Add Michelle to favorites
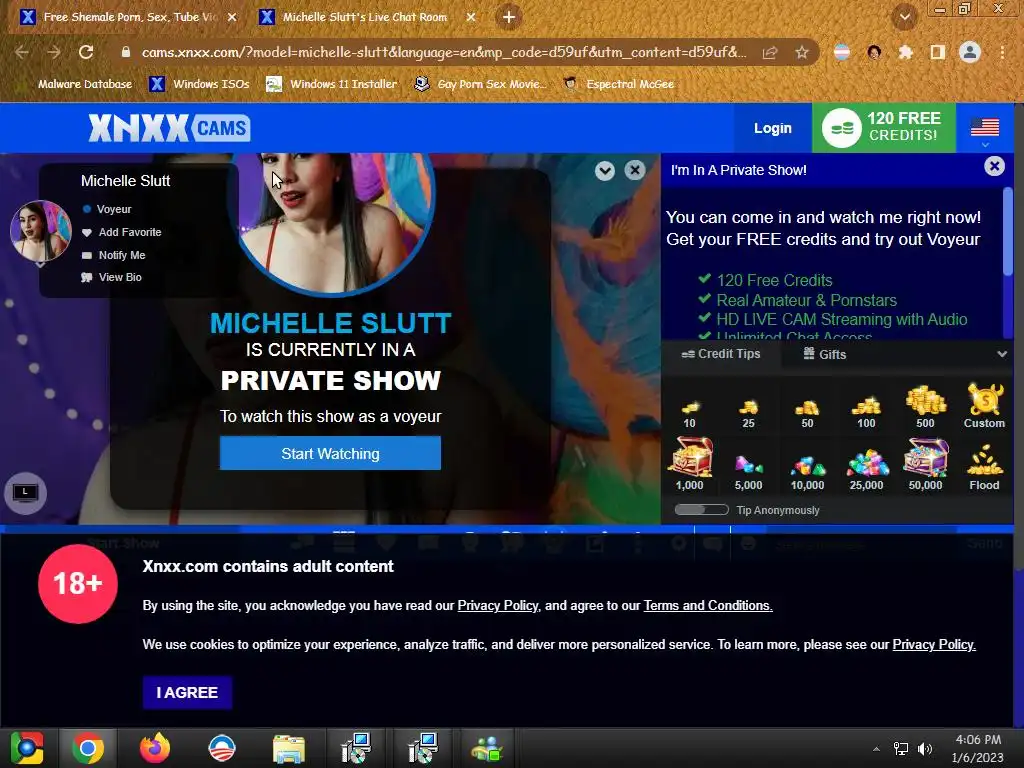 [x=121, y=232]
